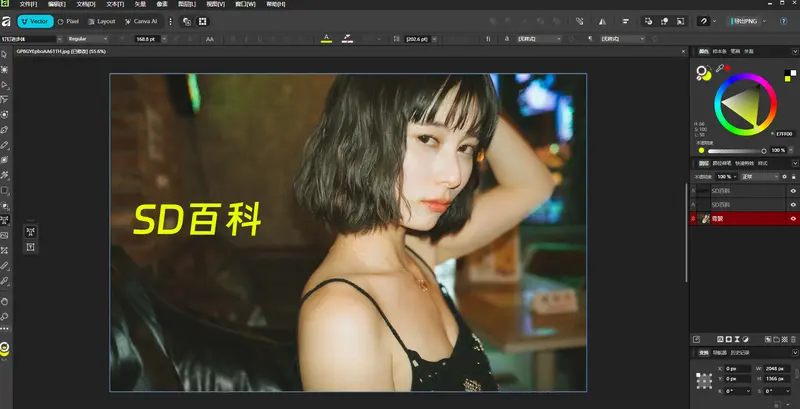Show more tools via the three dots

click(5, 329)
